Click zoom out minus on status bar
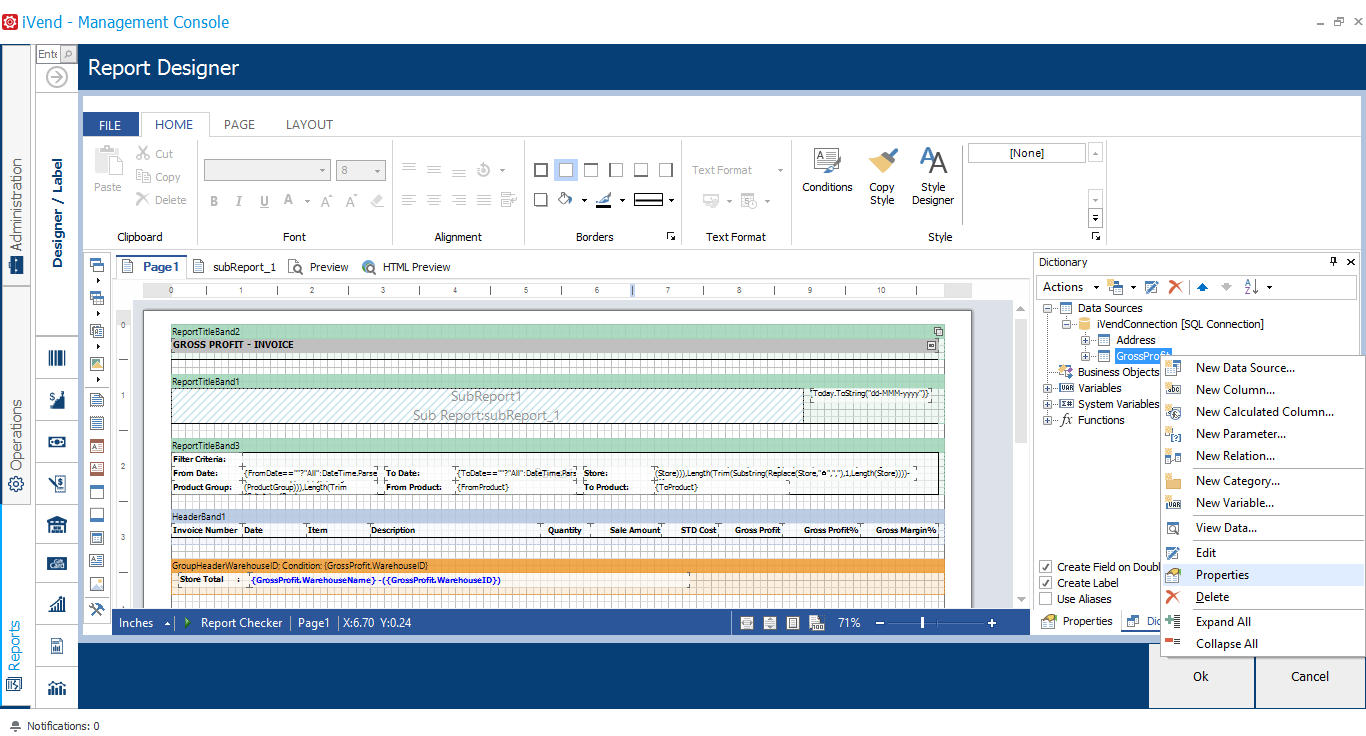The image size is (1366, 736). [880, 623]
